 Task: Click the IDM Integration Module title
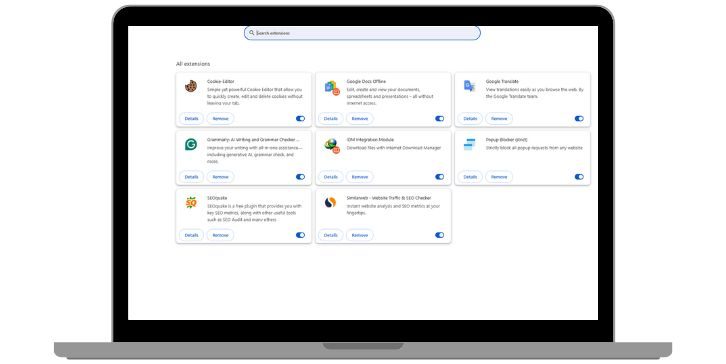coord(370,140)
